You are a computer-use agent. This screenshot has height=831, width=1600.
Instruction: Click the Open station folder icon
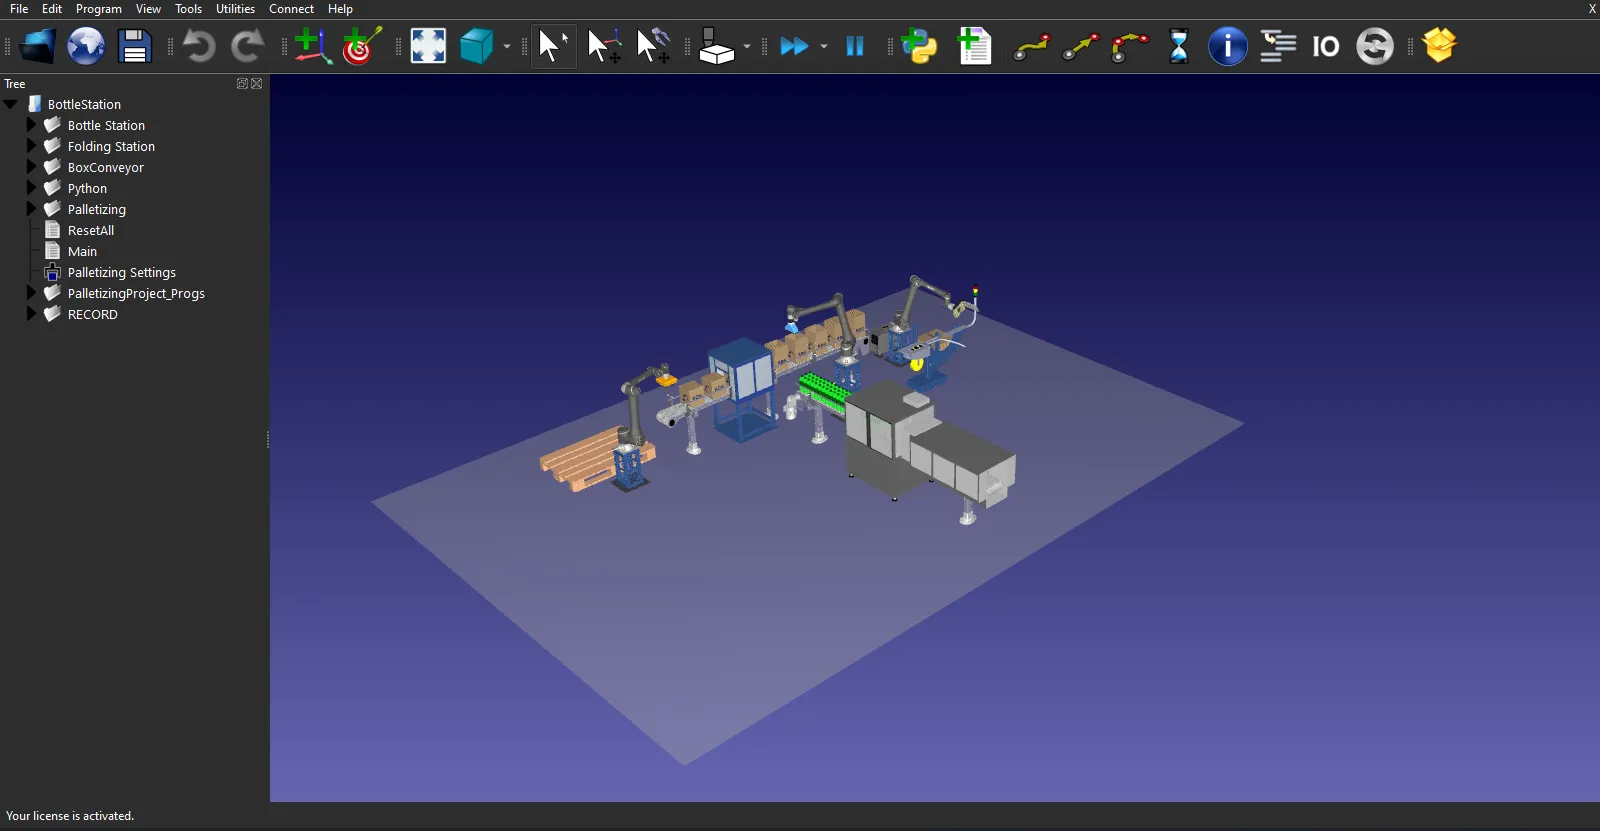pyautogui.click(x=37, y=46)
